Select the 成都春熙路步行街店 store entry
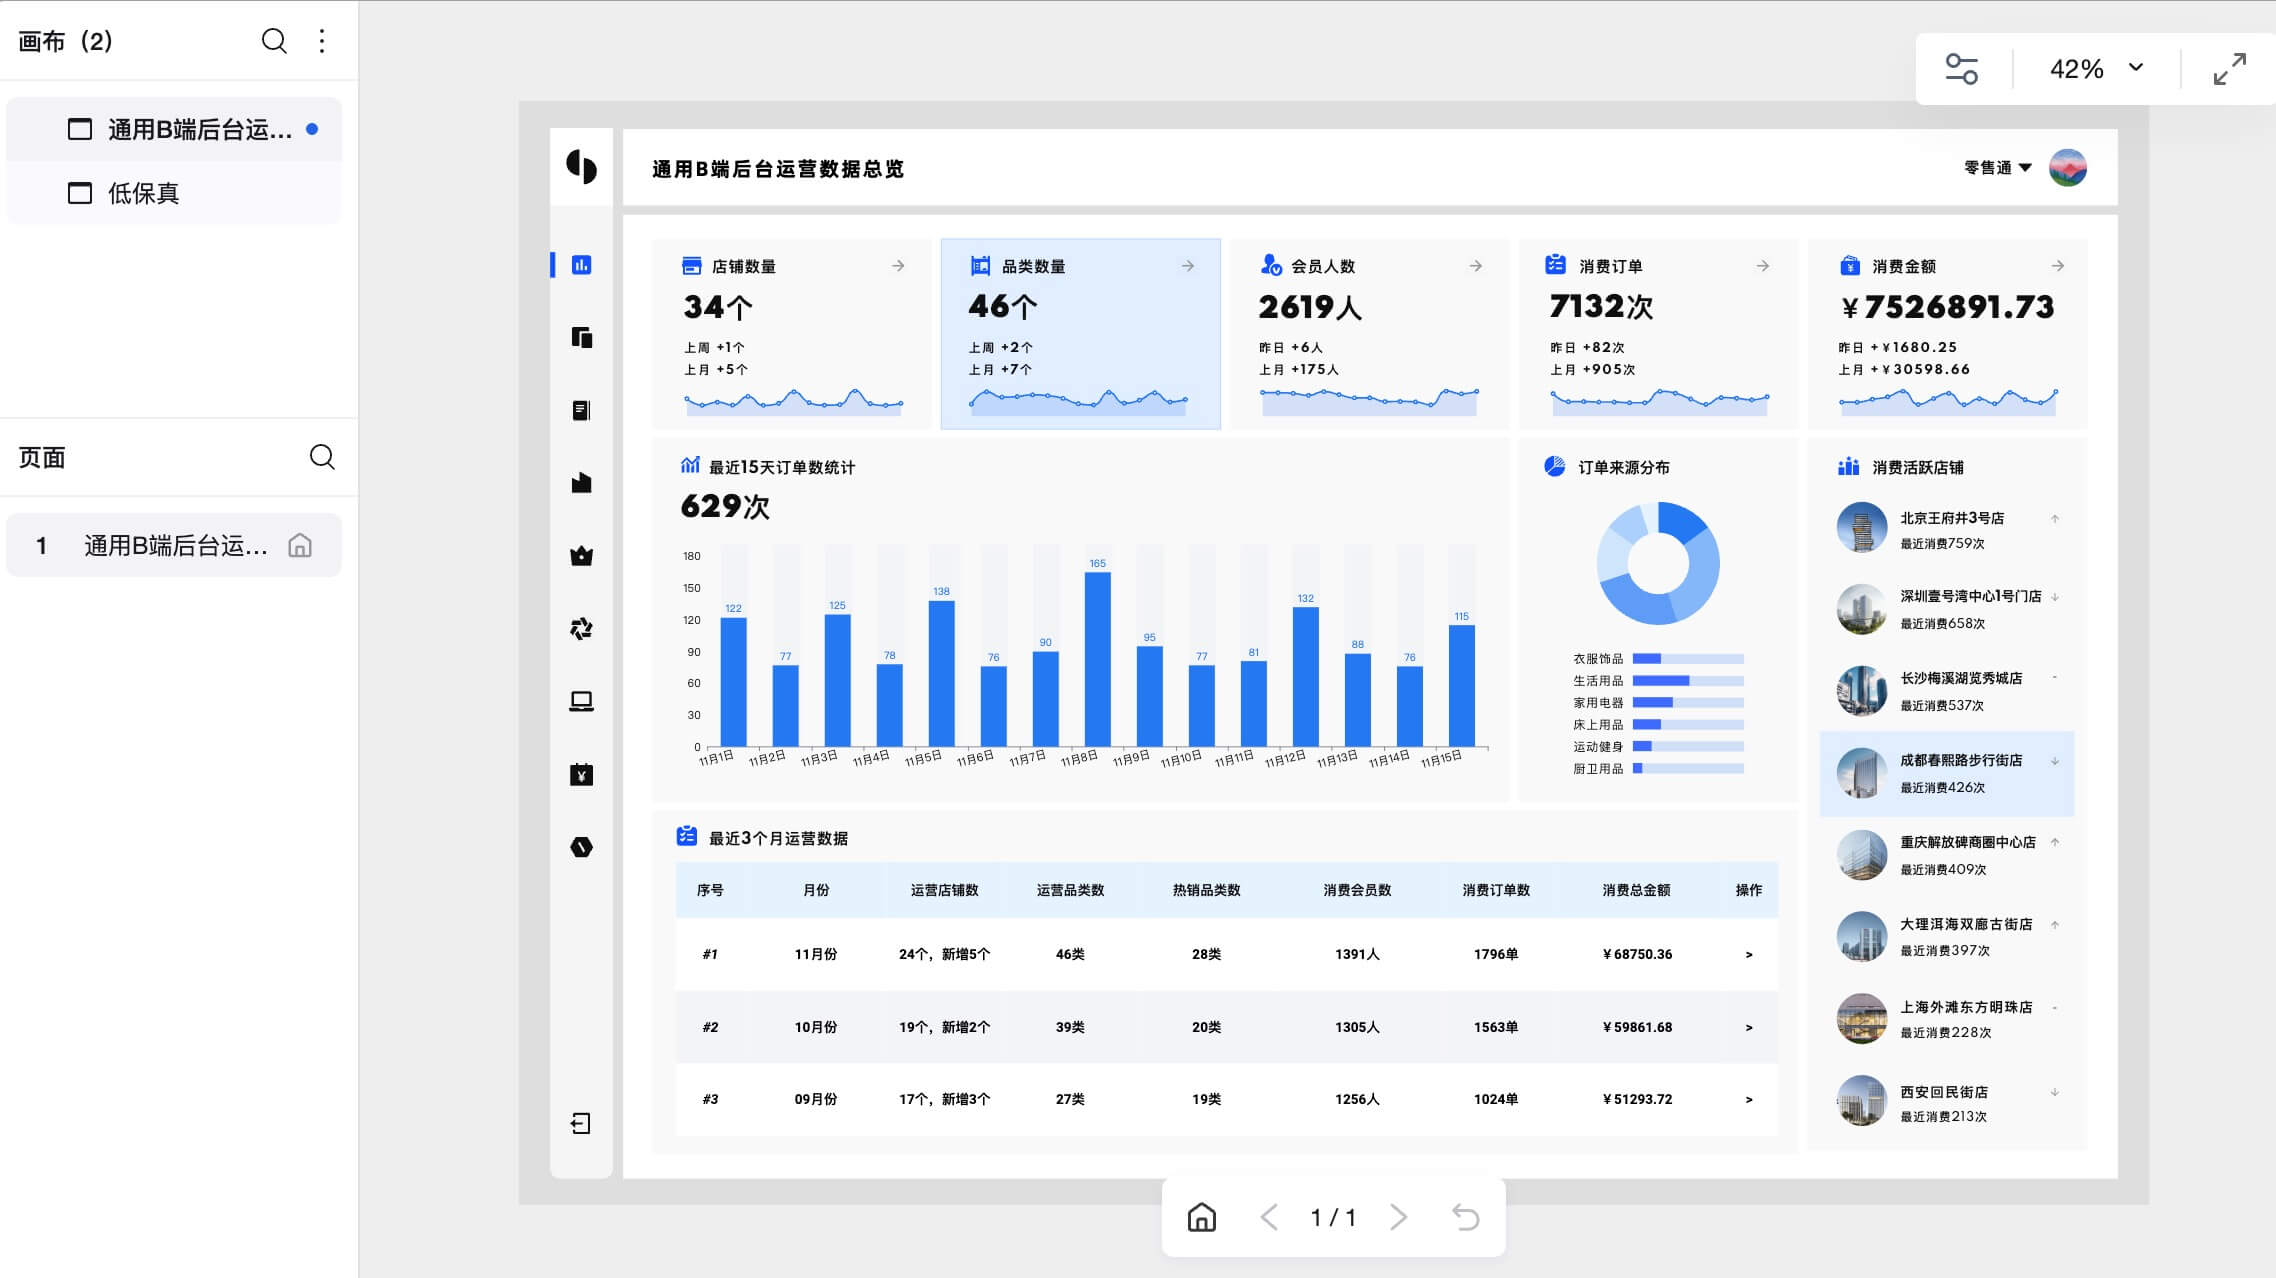This screenshot has width=2276, height=1278. coord(1946,773)
